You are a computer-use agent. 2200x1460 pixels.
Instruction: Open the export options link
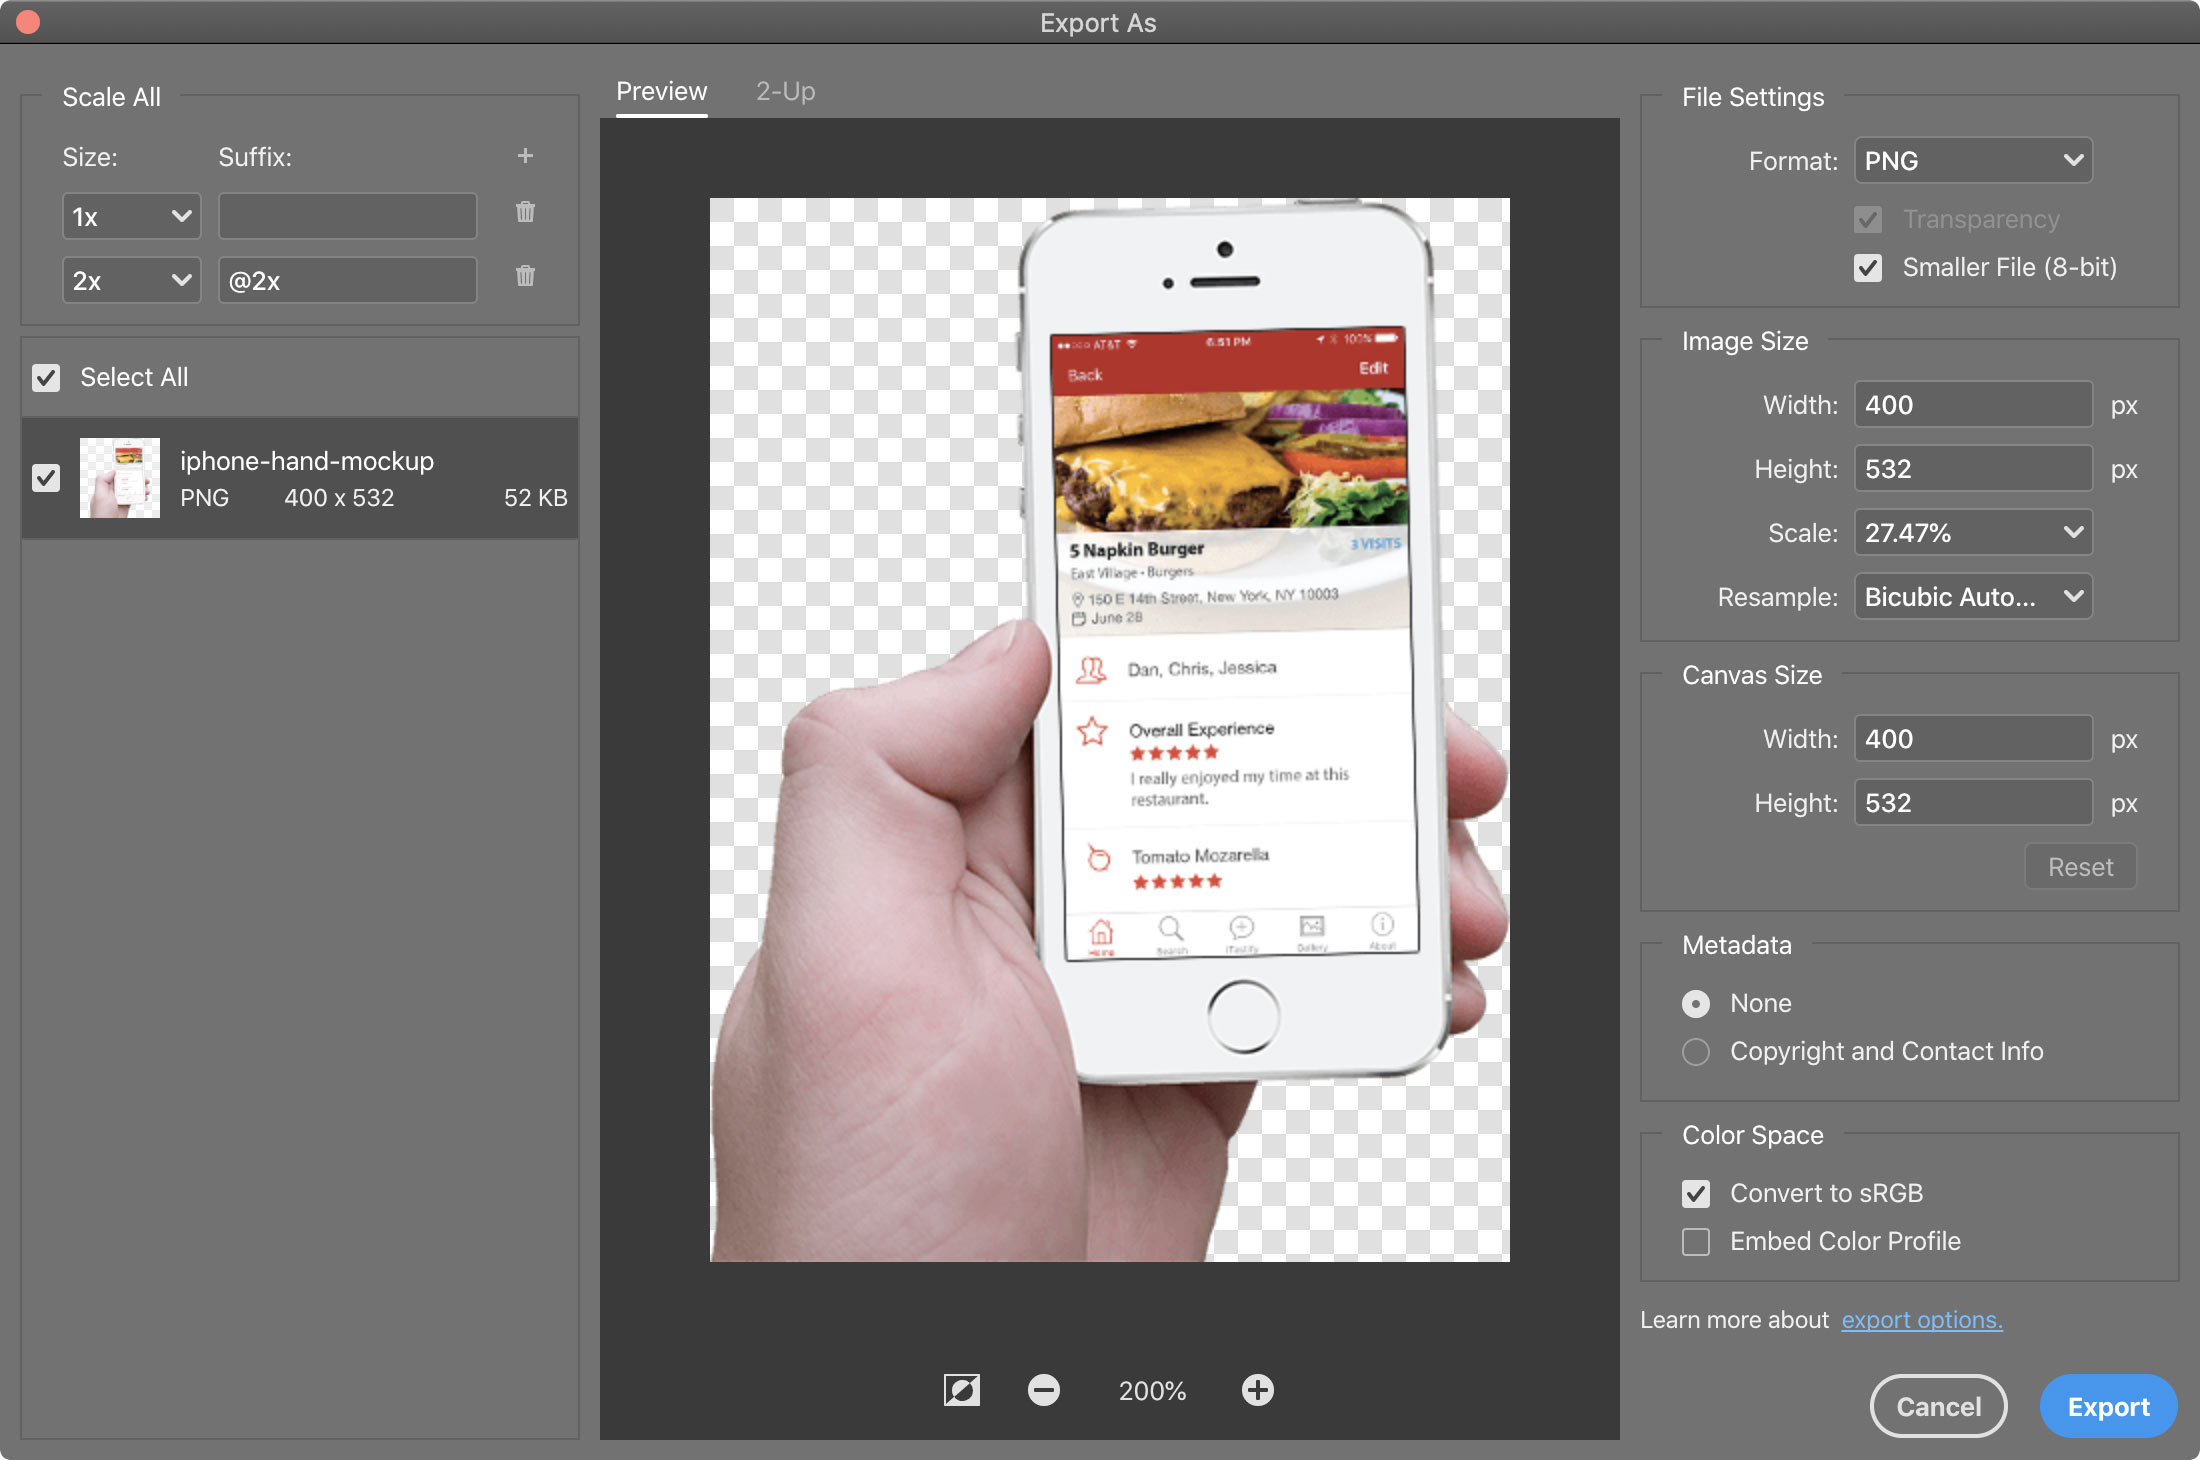[x=1921, y=1319]
